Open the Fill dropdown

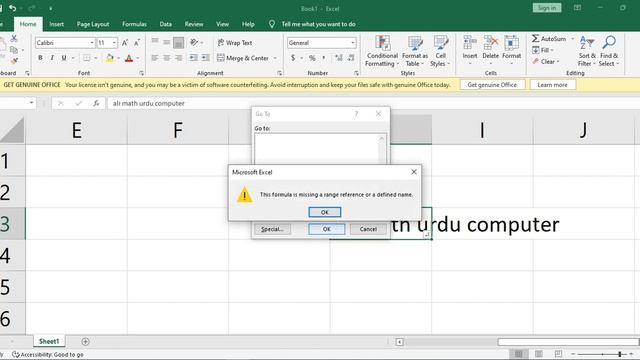click(x=543, y=50)
